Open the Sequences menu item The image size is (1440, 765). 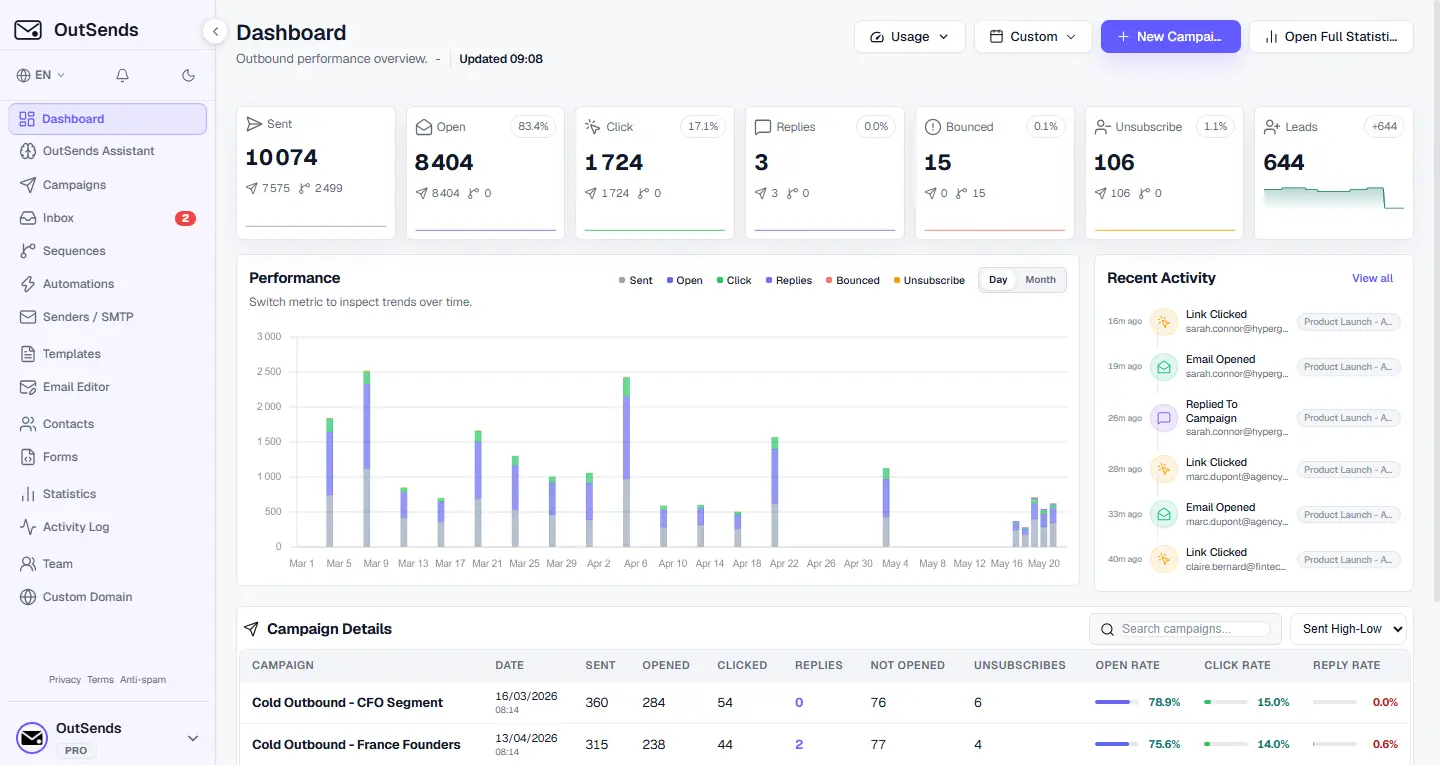click(107, 251)
